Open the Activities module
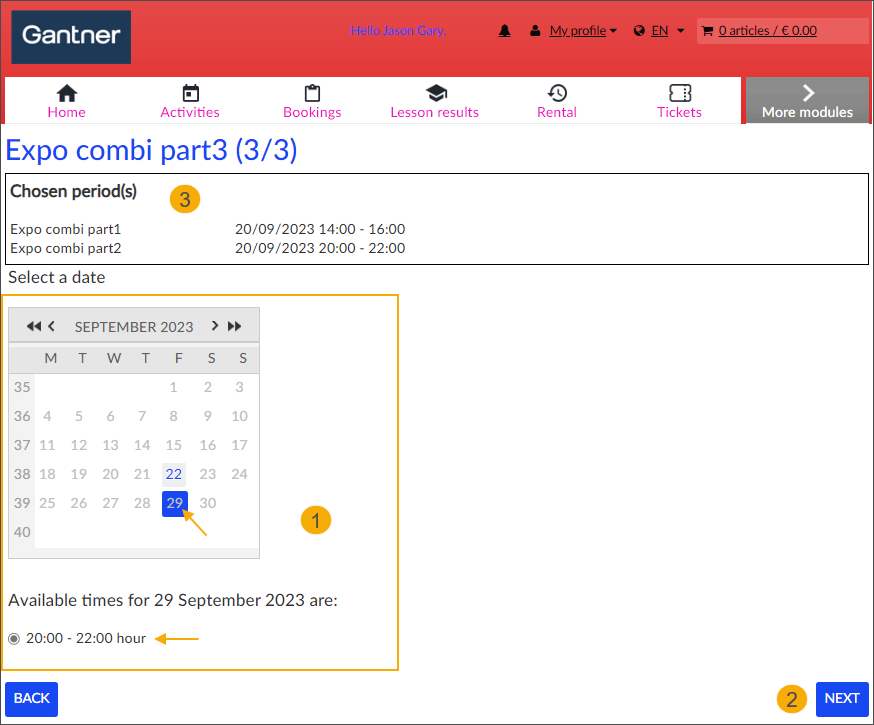Screen dimensions: 874x725 [189, 100]
